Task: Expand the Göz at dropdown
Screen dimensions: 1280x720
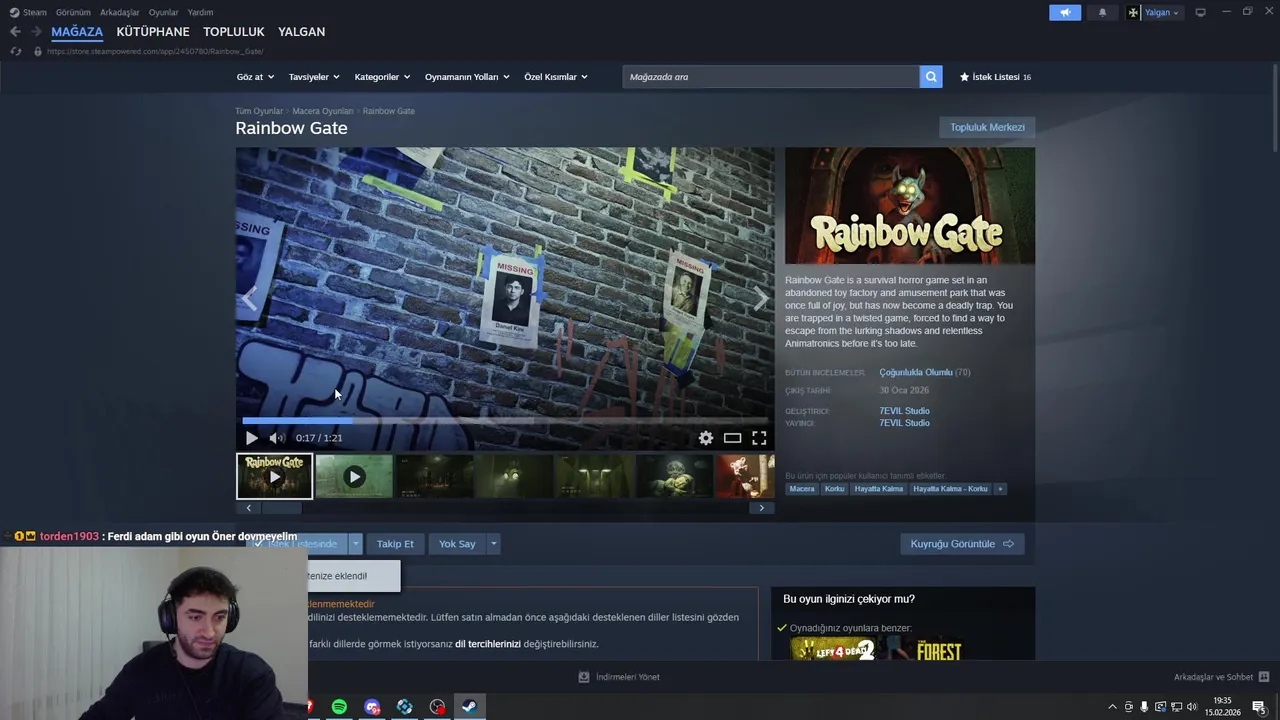Action: click(254, 77)
